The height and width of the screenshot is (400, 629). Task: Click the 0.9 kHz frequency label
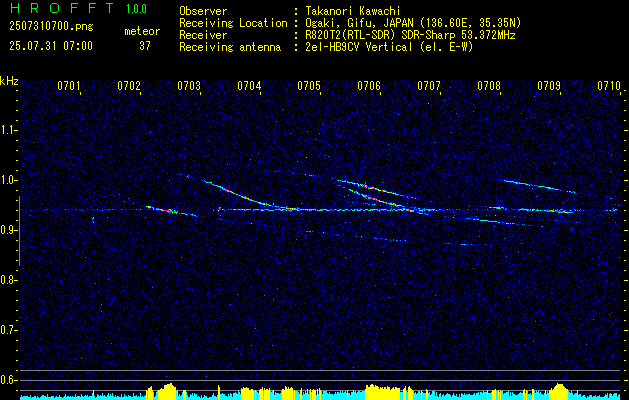pos(7,230)
